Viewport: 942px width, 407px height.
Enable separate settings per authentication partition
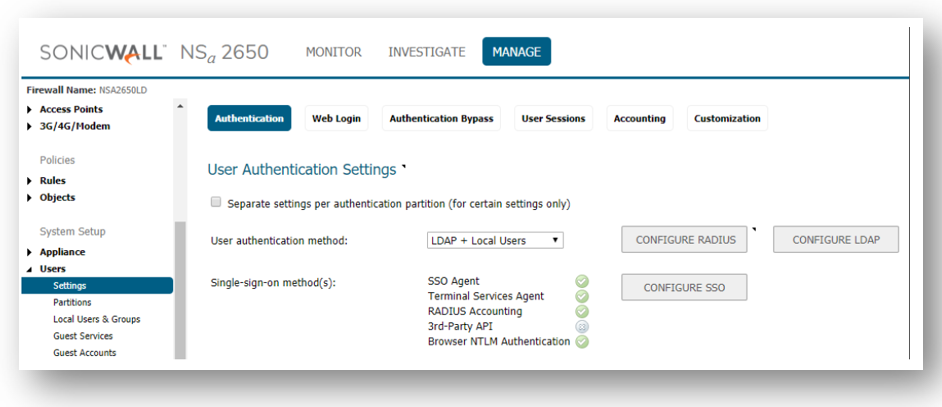coord(216,202)
